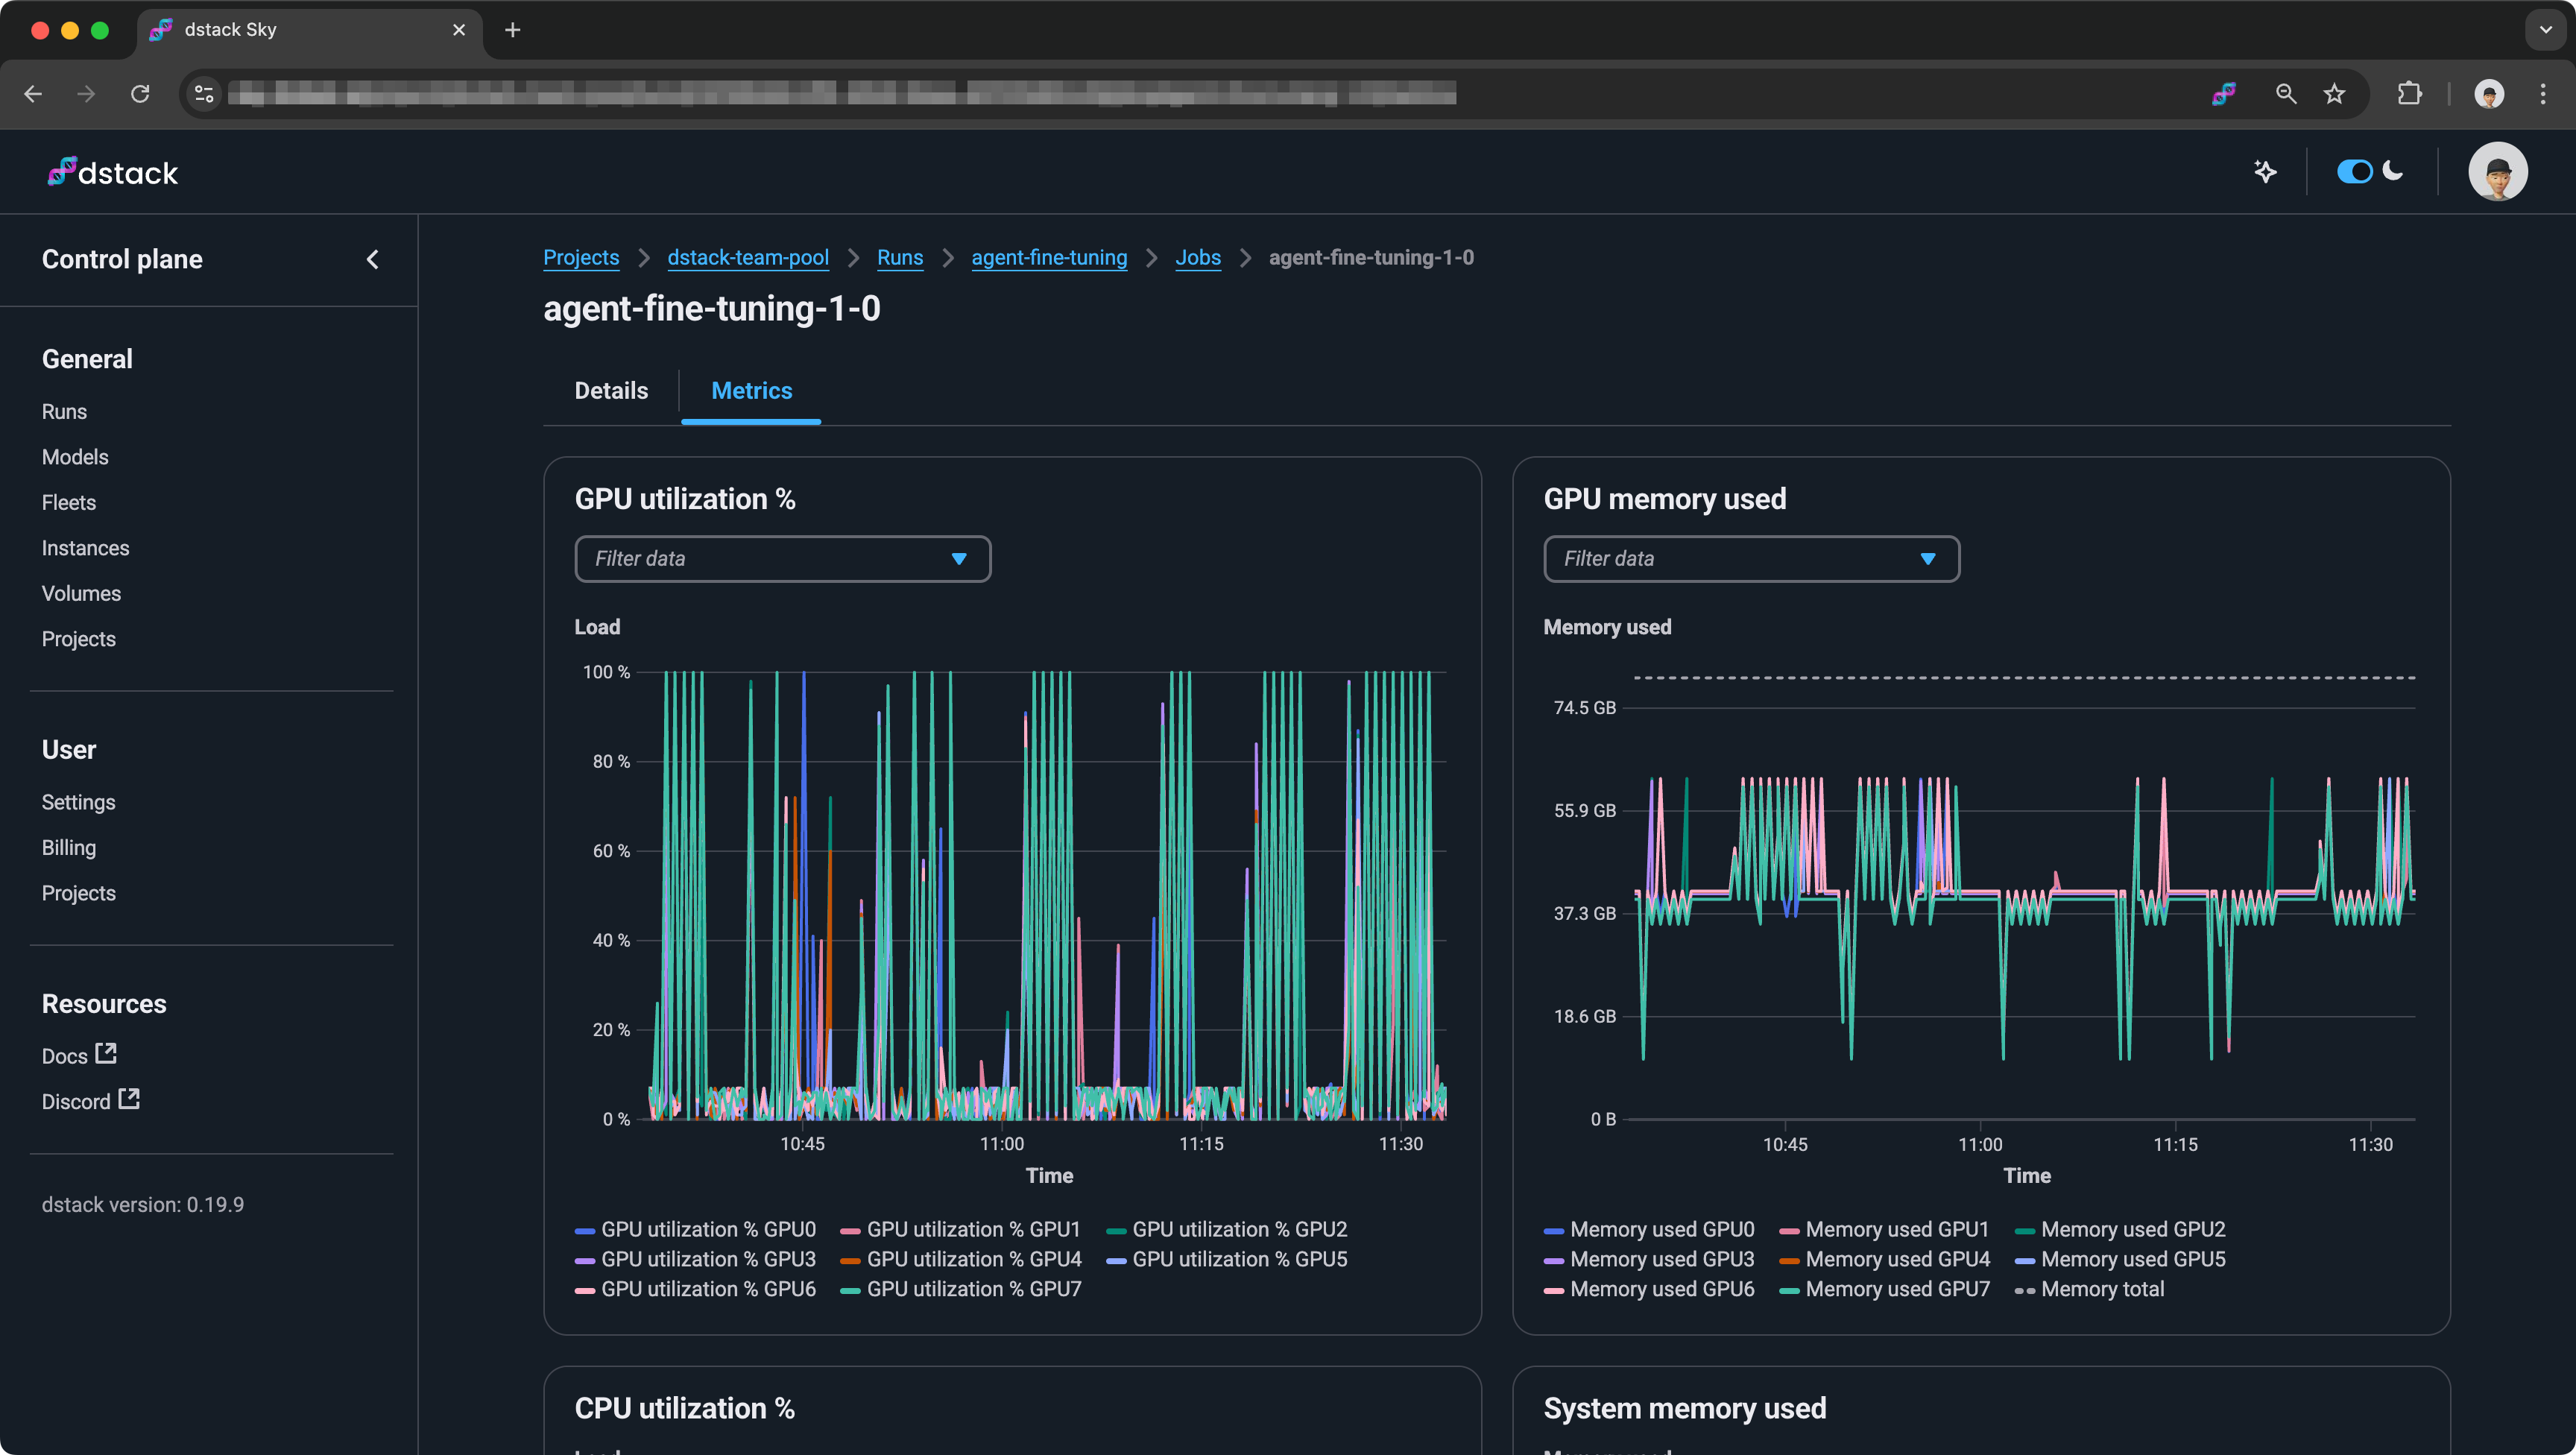This screenshot has height=1455, width=2576.
Task: Open user Settings
Action: 78,802
